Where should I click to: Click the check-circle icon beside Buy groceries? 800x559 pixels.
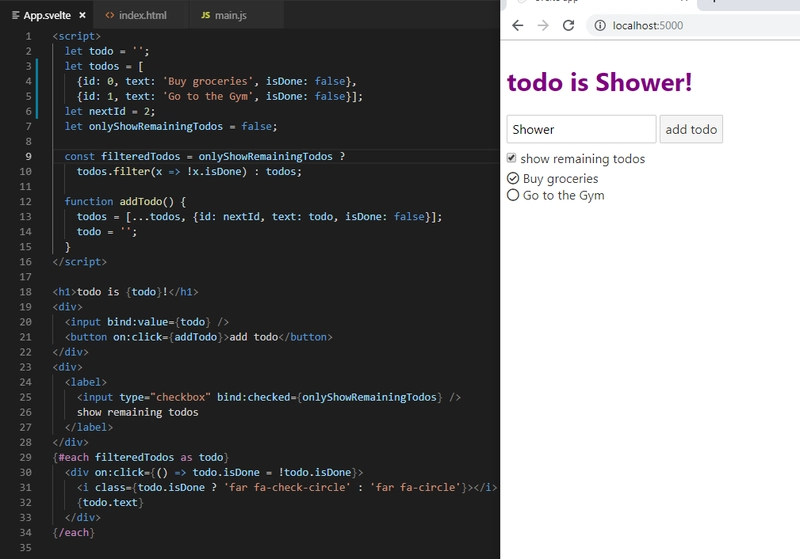click(513, 179)
